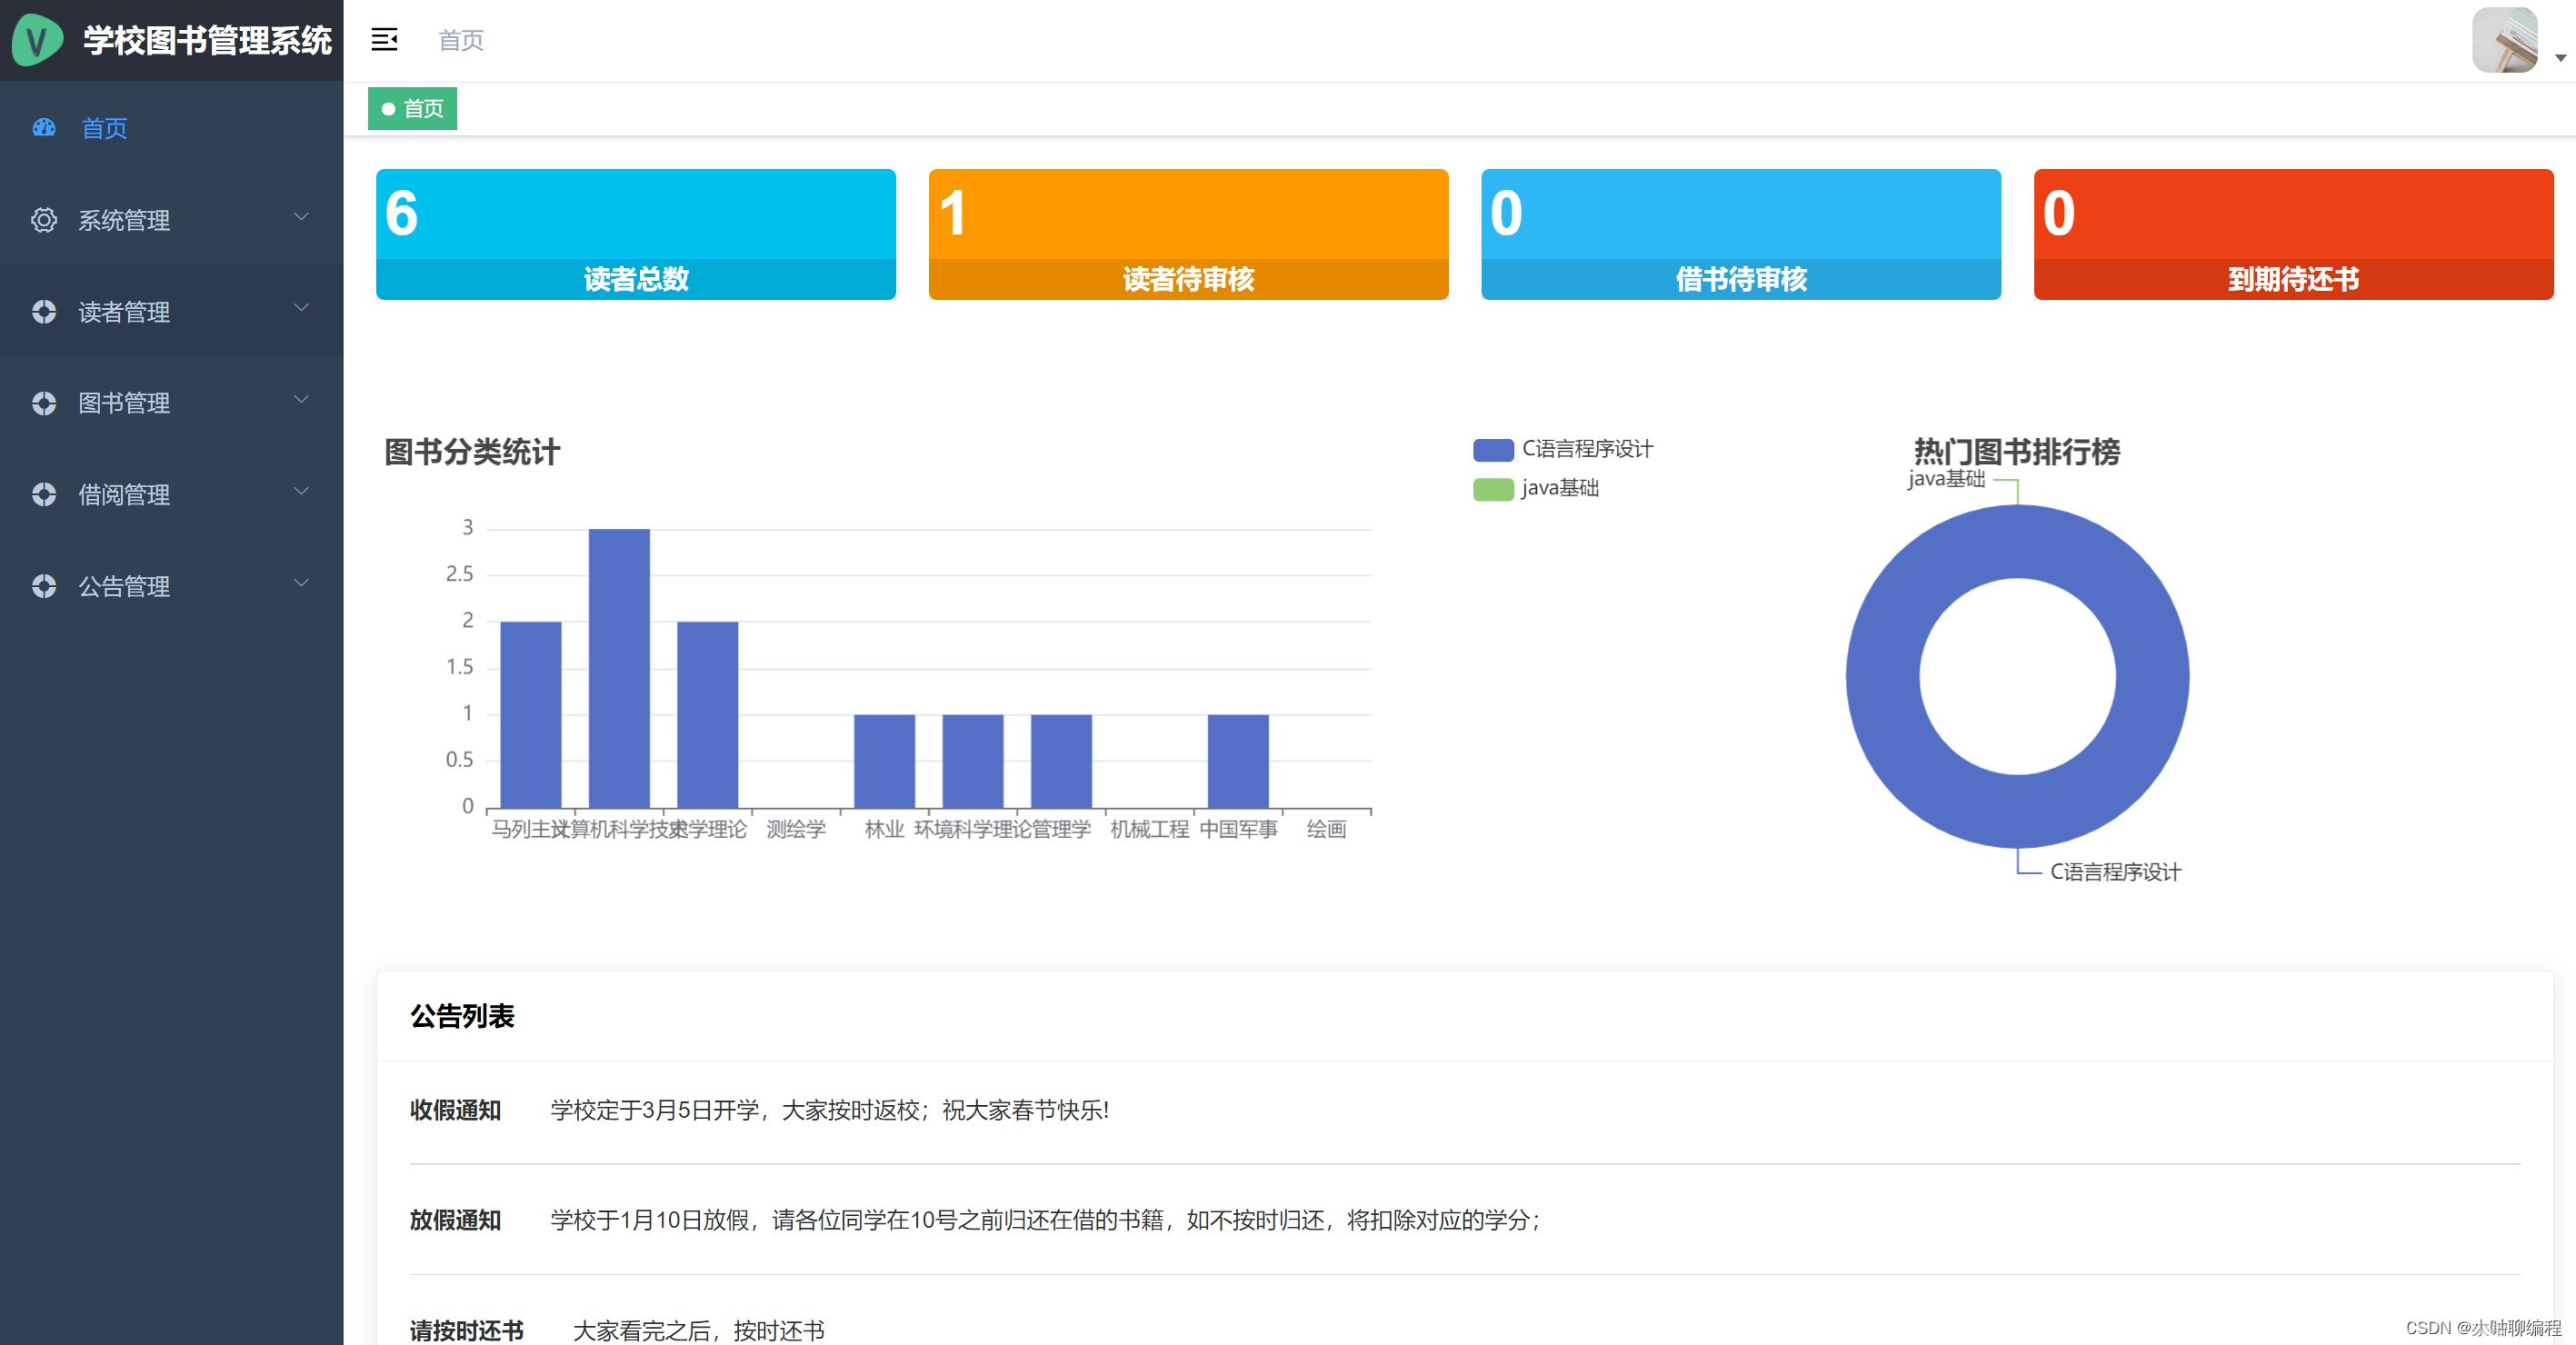Open the 读者待审核 orange card
The image size is (2576, 1345).
(x=1188, y=234)
